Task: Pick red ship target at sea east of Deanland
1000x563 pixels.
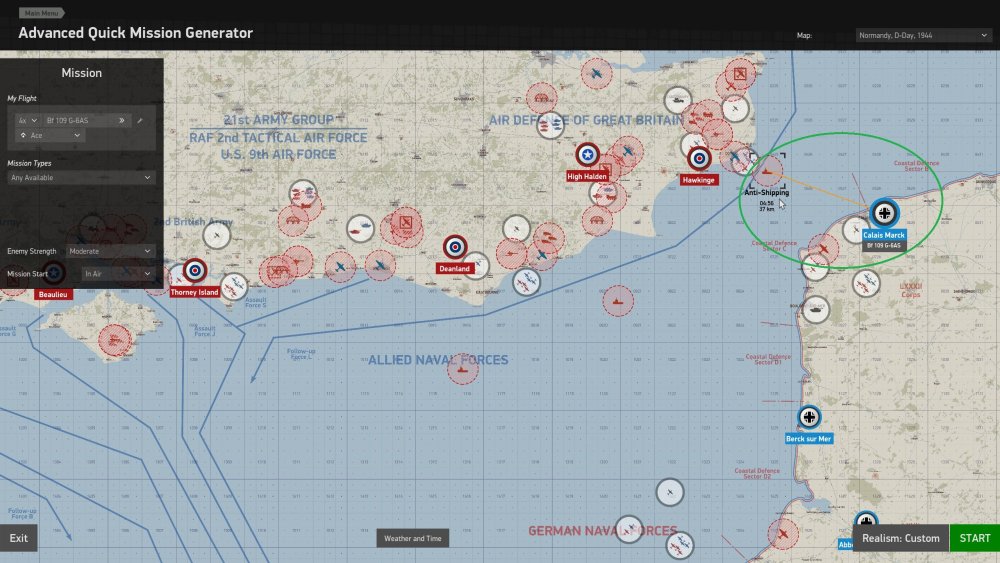Action: tap(618, 300)
